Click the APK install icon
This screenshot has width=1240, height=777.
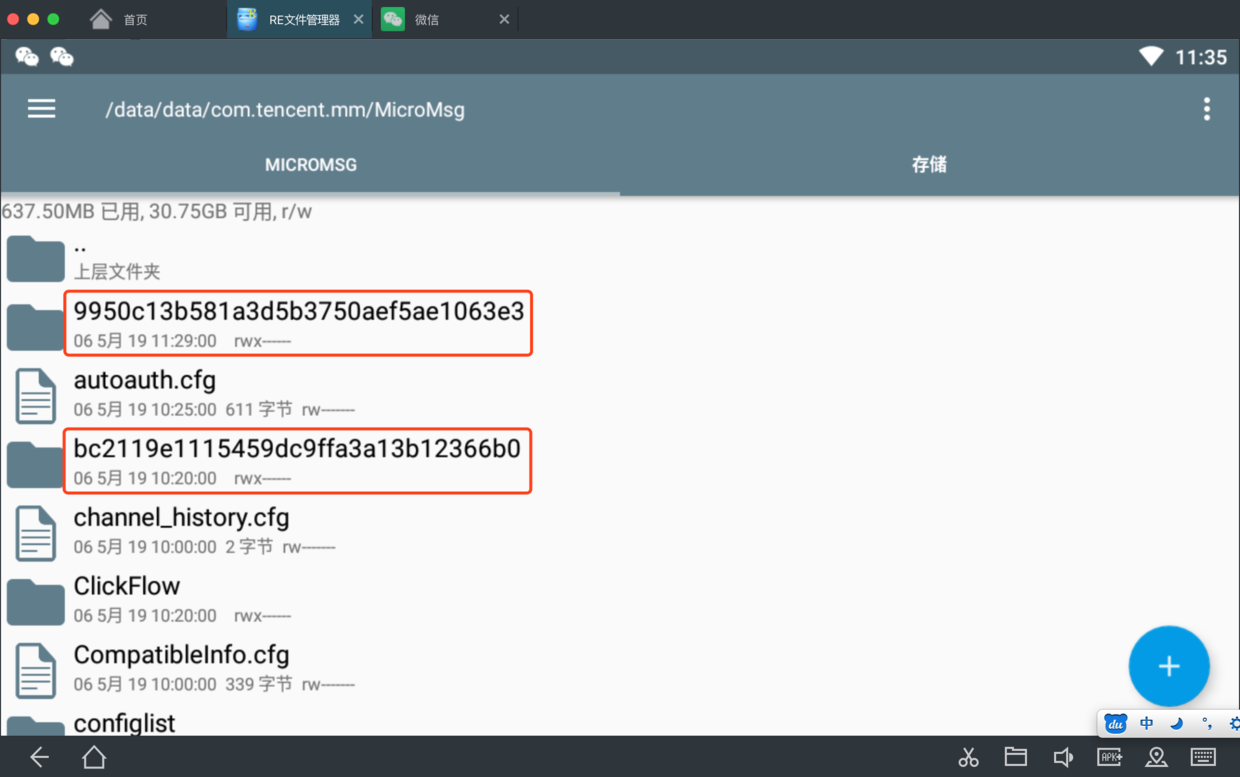pyautogui.click(x=1109, y=757)
